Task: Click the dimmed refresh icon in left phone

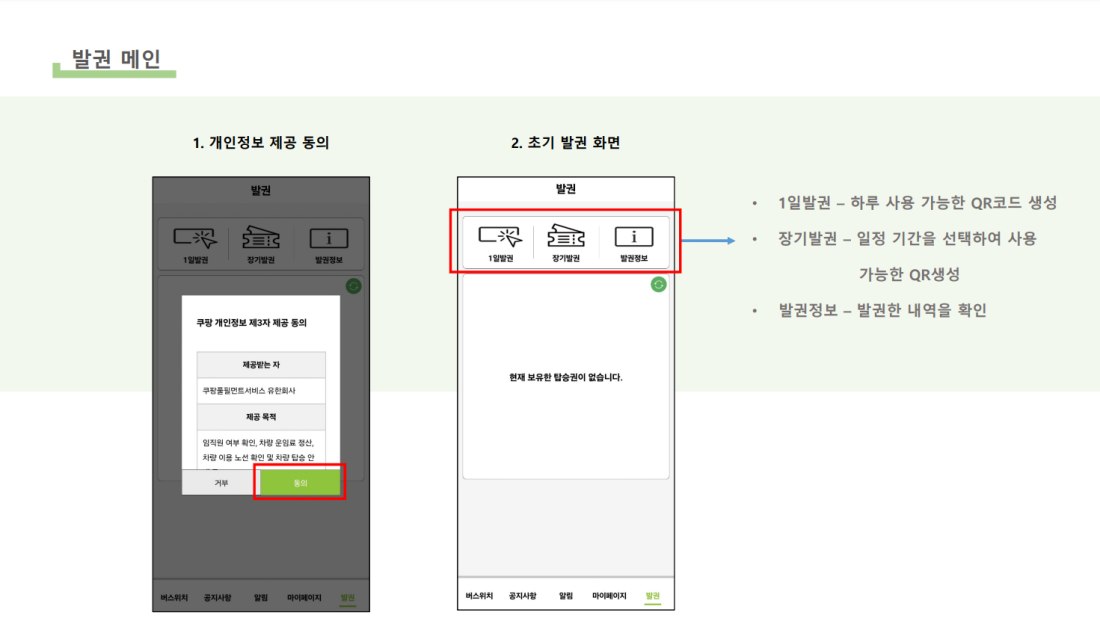Action: coord(354,286)
